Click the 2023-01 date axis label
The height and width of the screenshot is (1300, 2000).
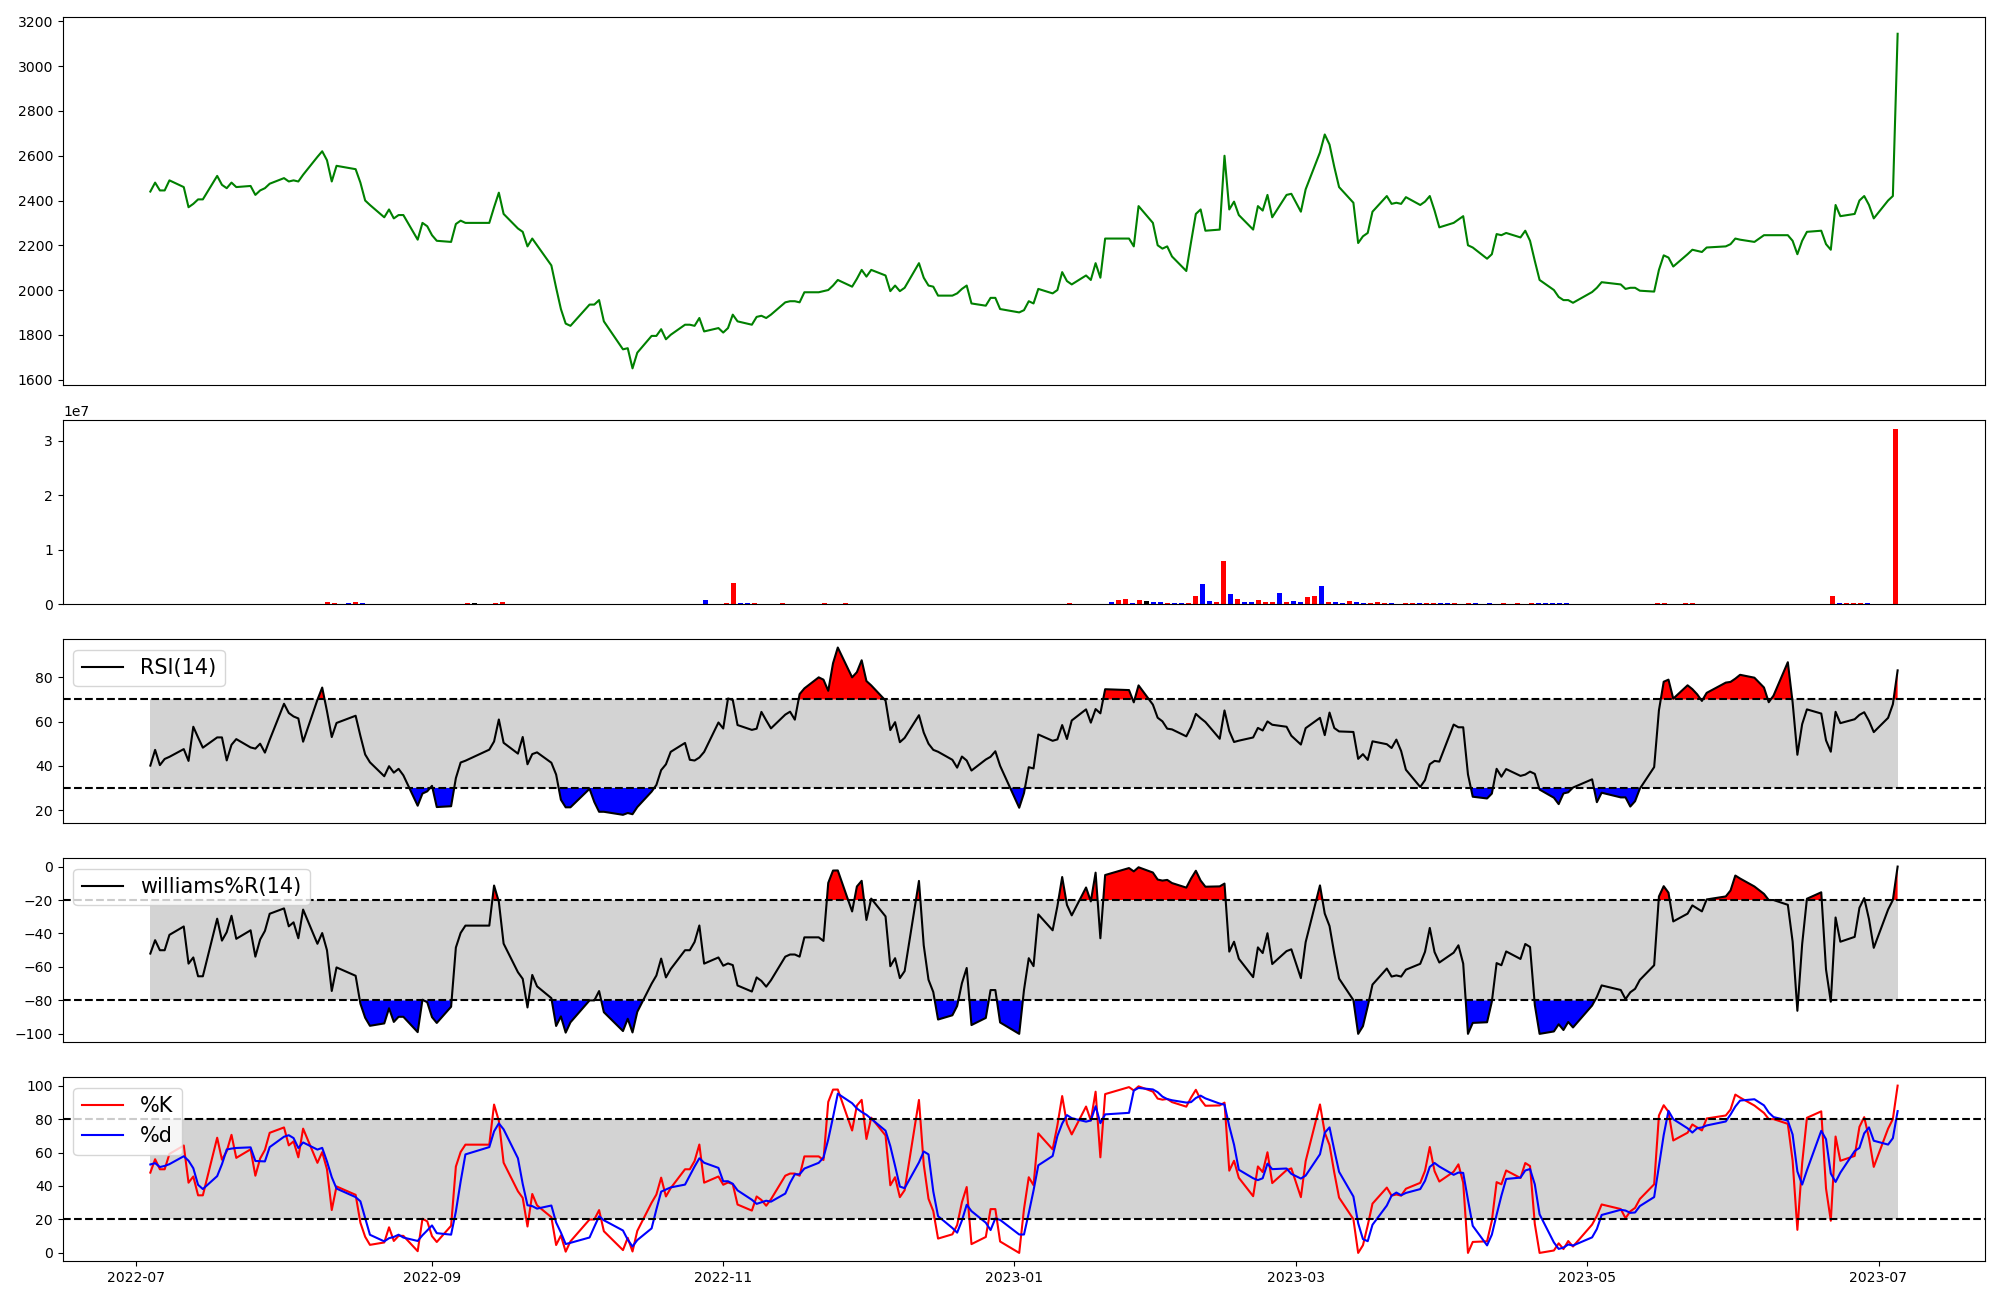(1015, 1277)
